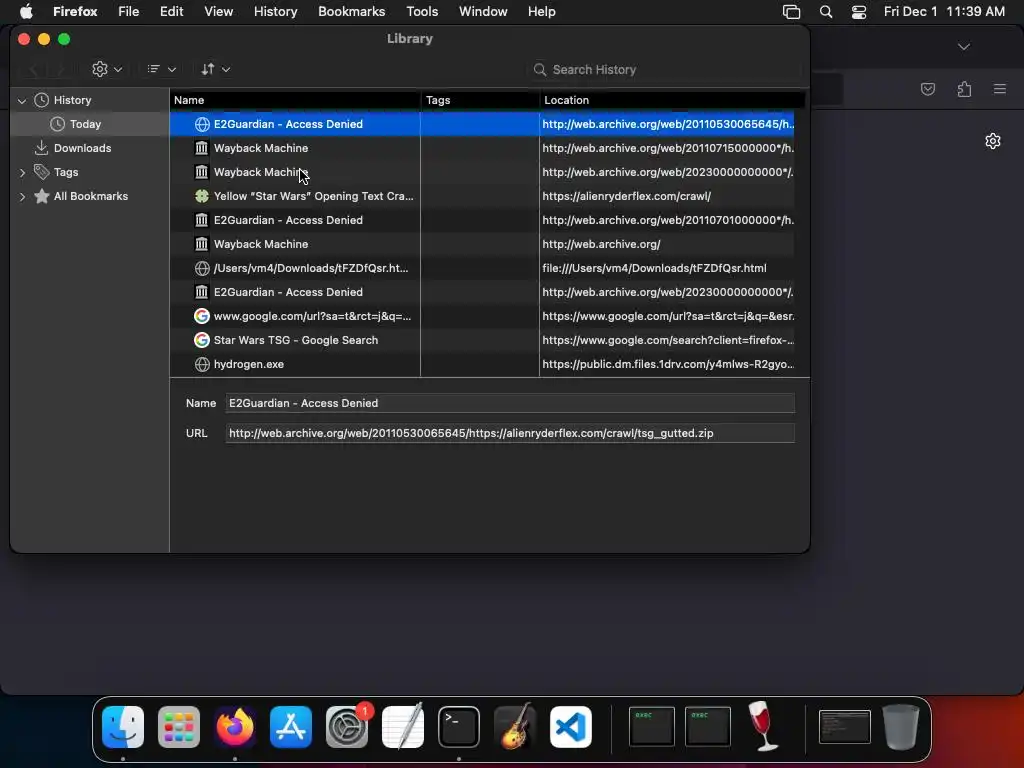Open the Help menu
This screenshot has width=1024, height=768.
pos(542,12)
